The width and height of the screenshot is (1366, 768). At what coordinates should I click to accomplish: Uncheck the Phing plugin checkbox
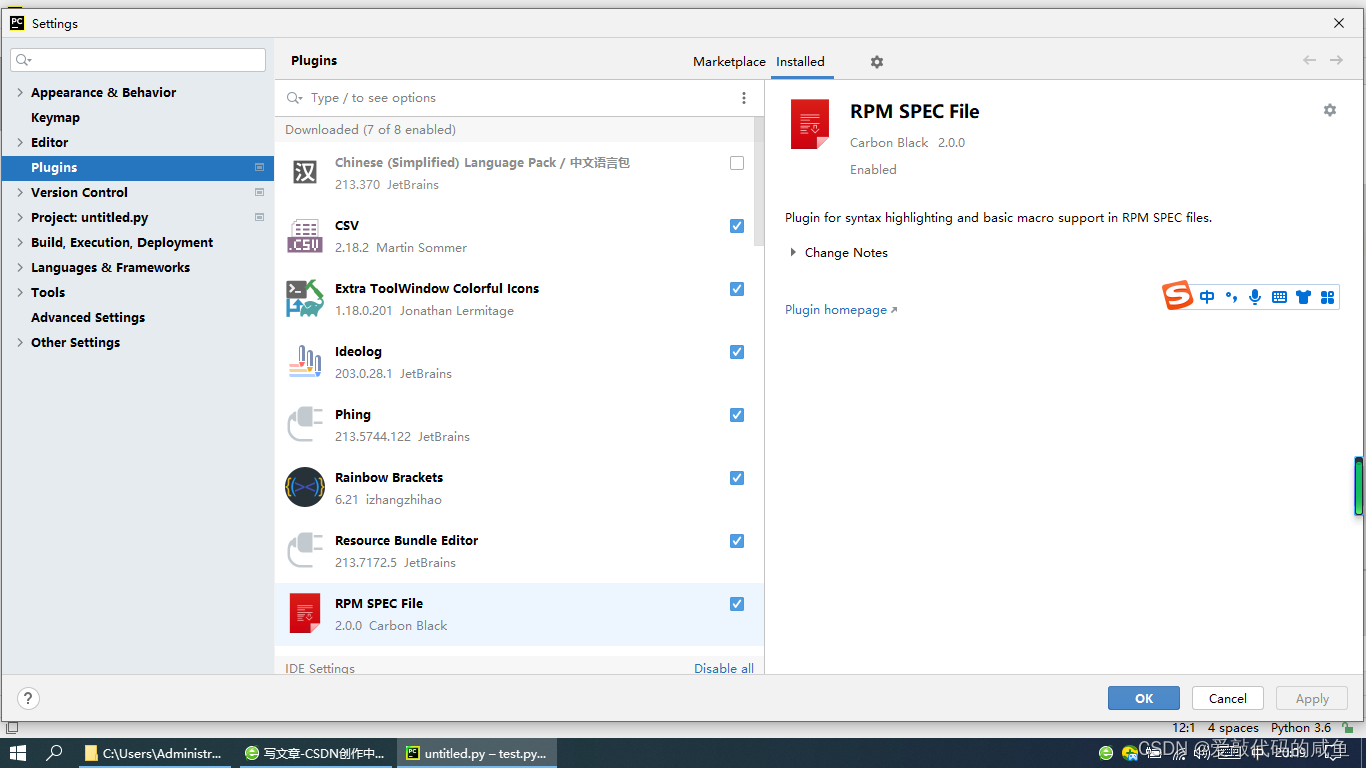point(737,415)
